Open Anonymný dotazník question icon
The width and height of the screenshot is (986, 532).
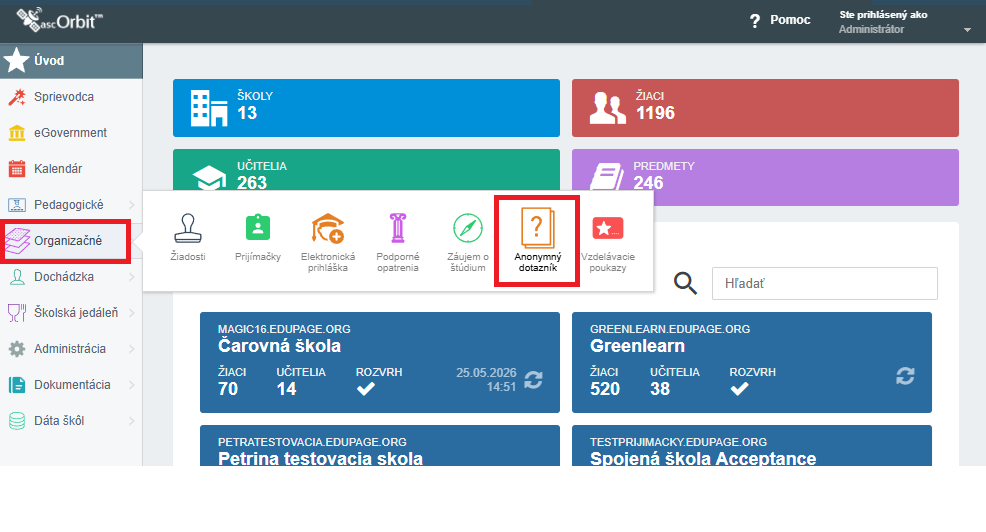(538, 228)
